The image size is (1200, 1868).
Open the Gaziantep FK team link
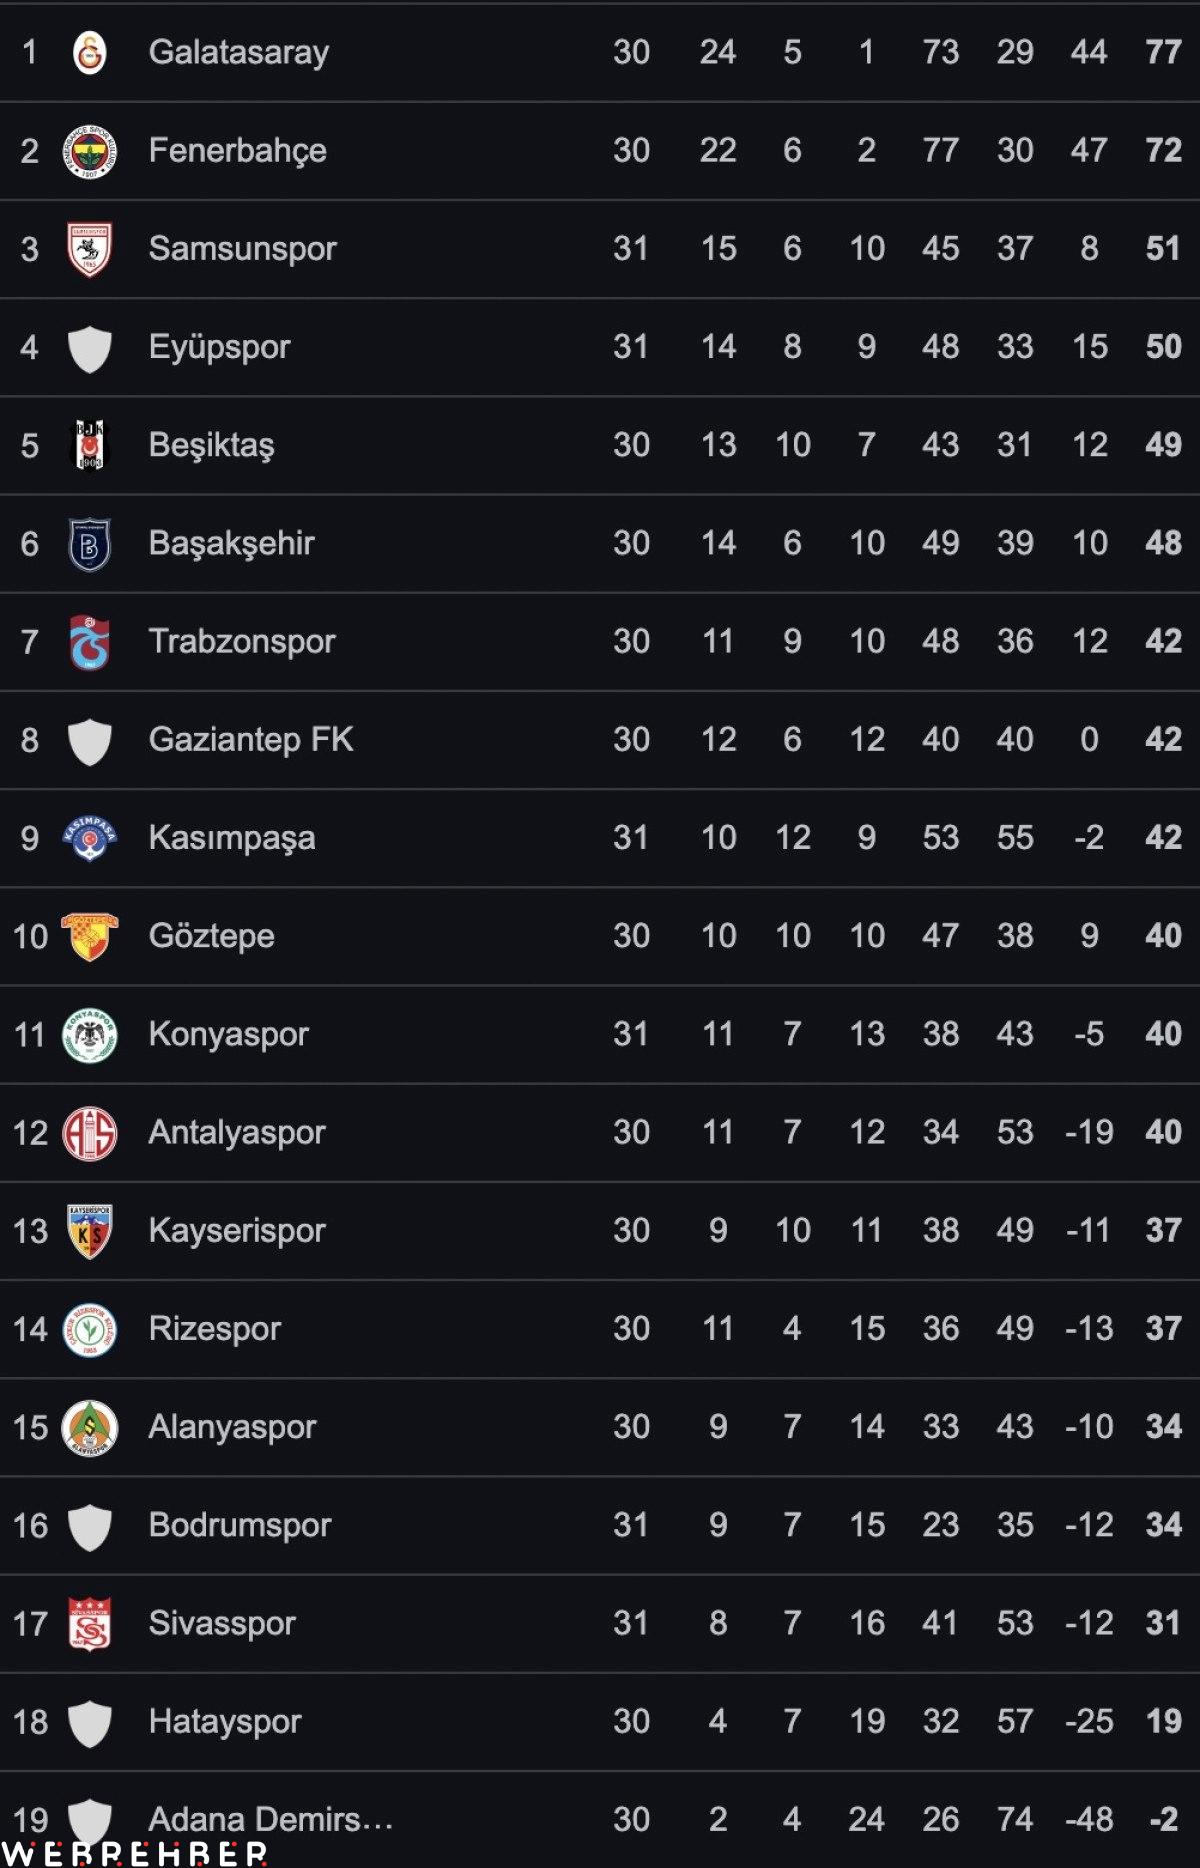pos(251,740)
